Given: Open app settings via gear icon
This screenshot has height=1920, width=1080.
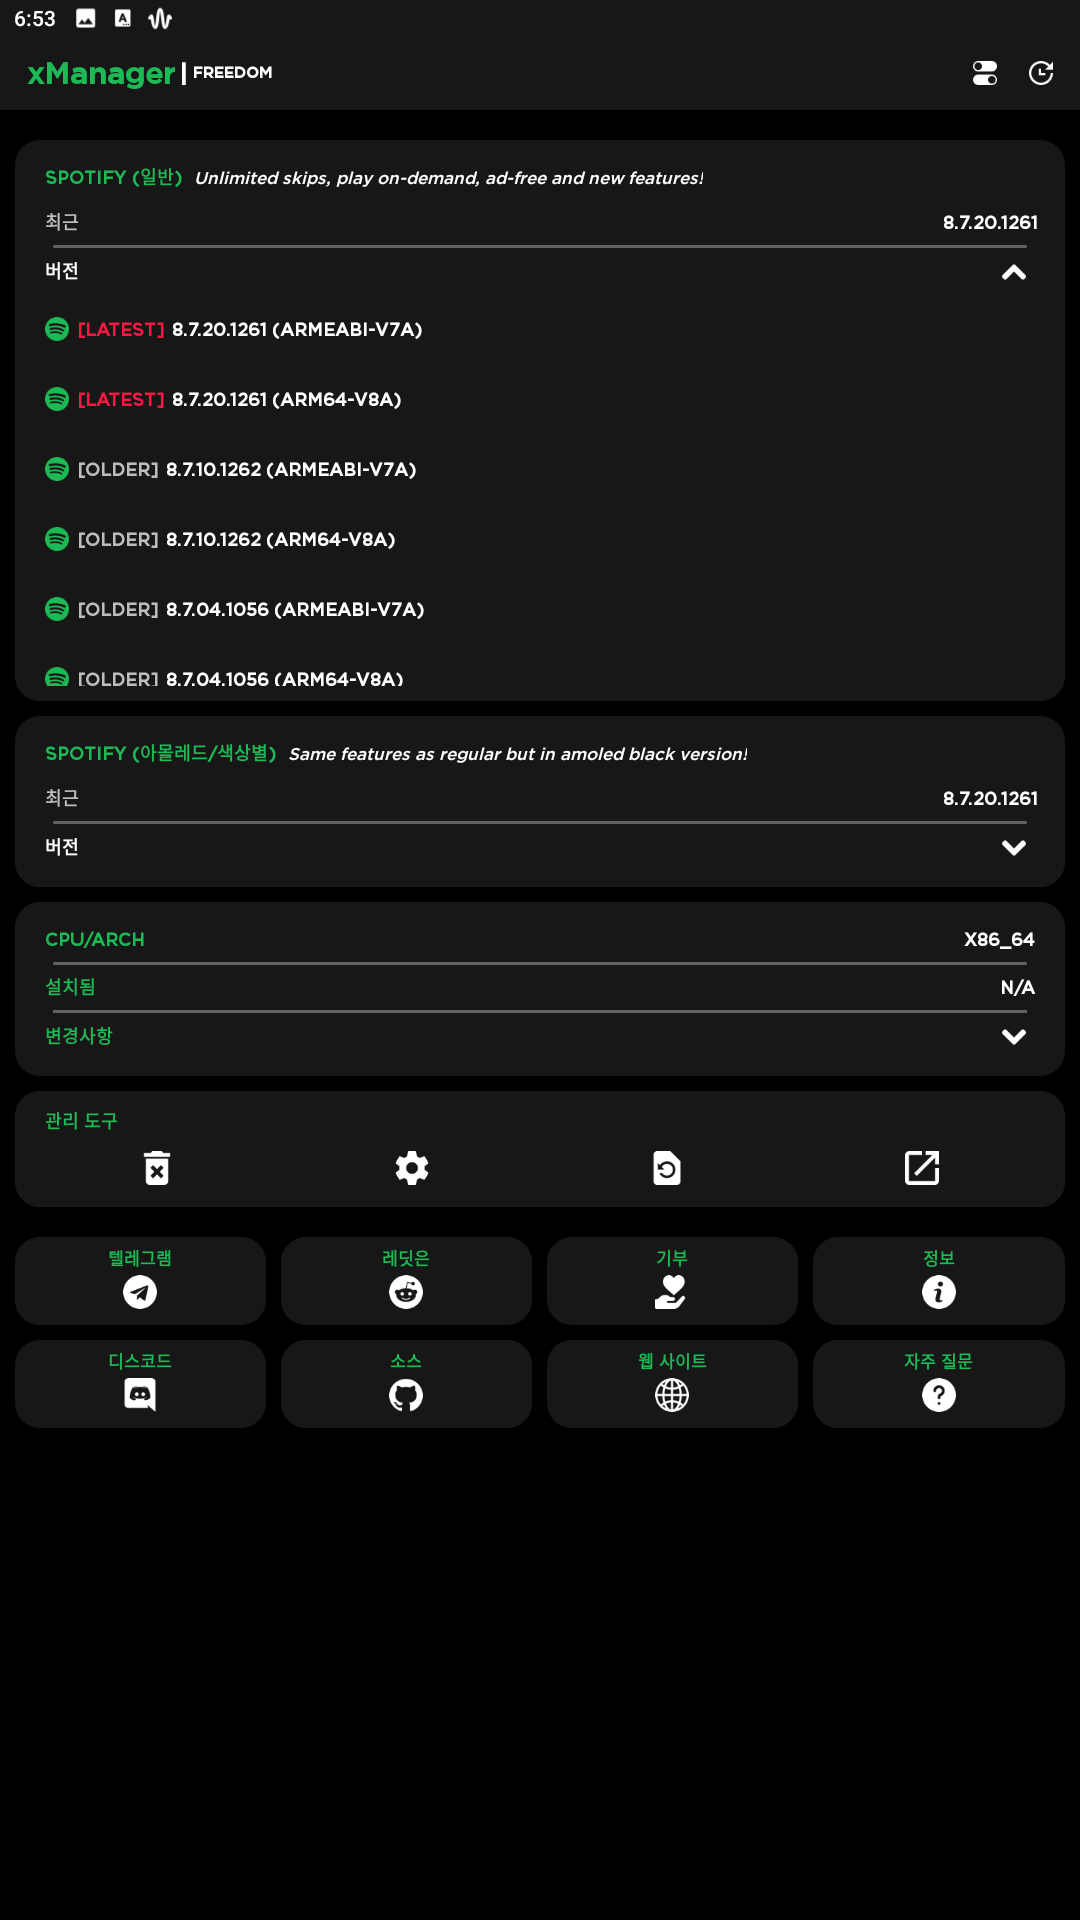Looking at the screenshot, I should pos(412,1167).
